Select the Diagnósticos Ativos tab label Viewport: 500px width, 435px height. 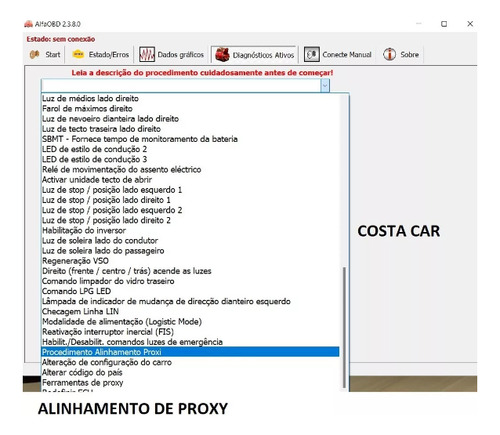tap(263, 55)
